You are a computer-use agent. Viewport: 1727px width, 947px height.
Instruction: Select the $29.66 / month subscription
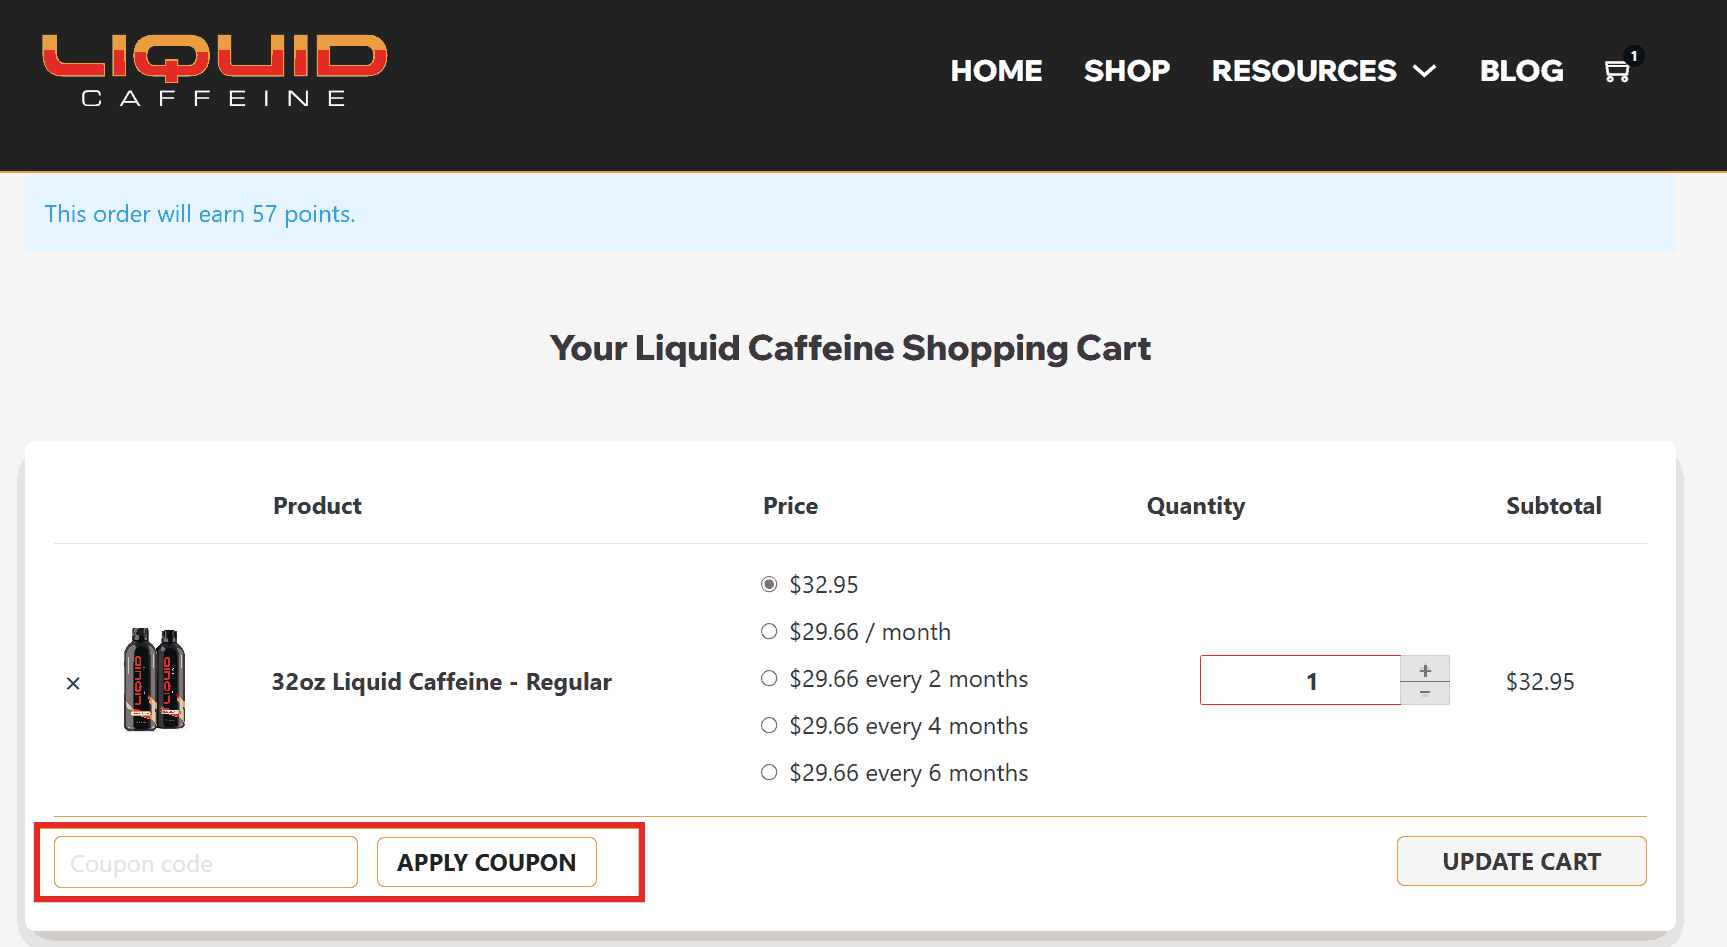[769, 631]
